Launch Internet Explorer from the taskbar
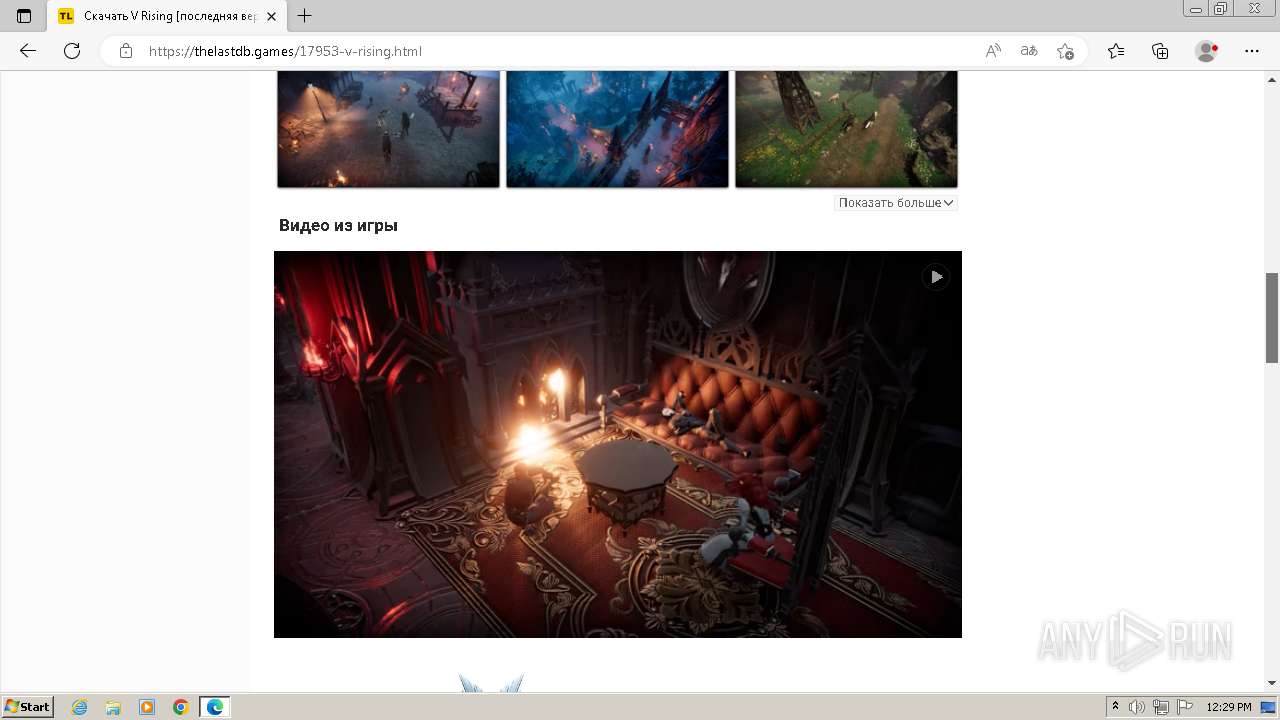Screen dimensions: 1280x720 (80, 707)
